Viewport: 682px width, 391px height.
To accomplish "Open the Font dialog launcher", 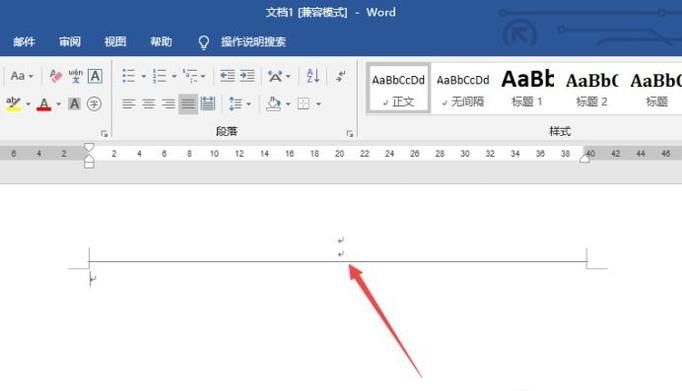I will 104,134.
